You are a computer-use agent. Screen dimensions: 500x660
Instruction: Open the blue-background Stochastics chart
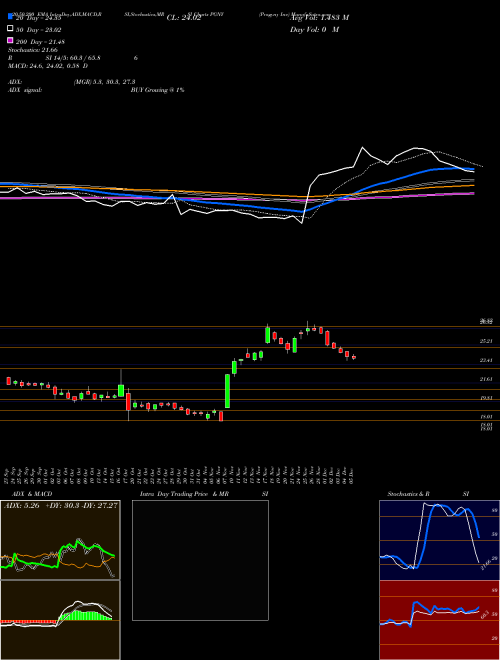click(x=439, y=540)
